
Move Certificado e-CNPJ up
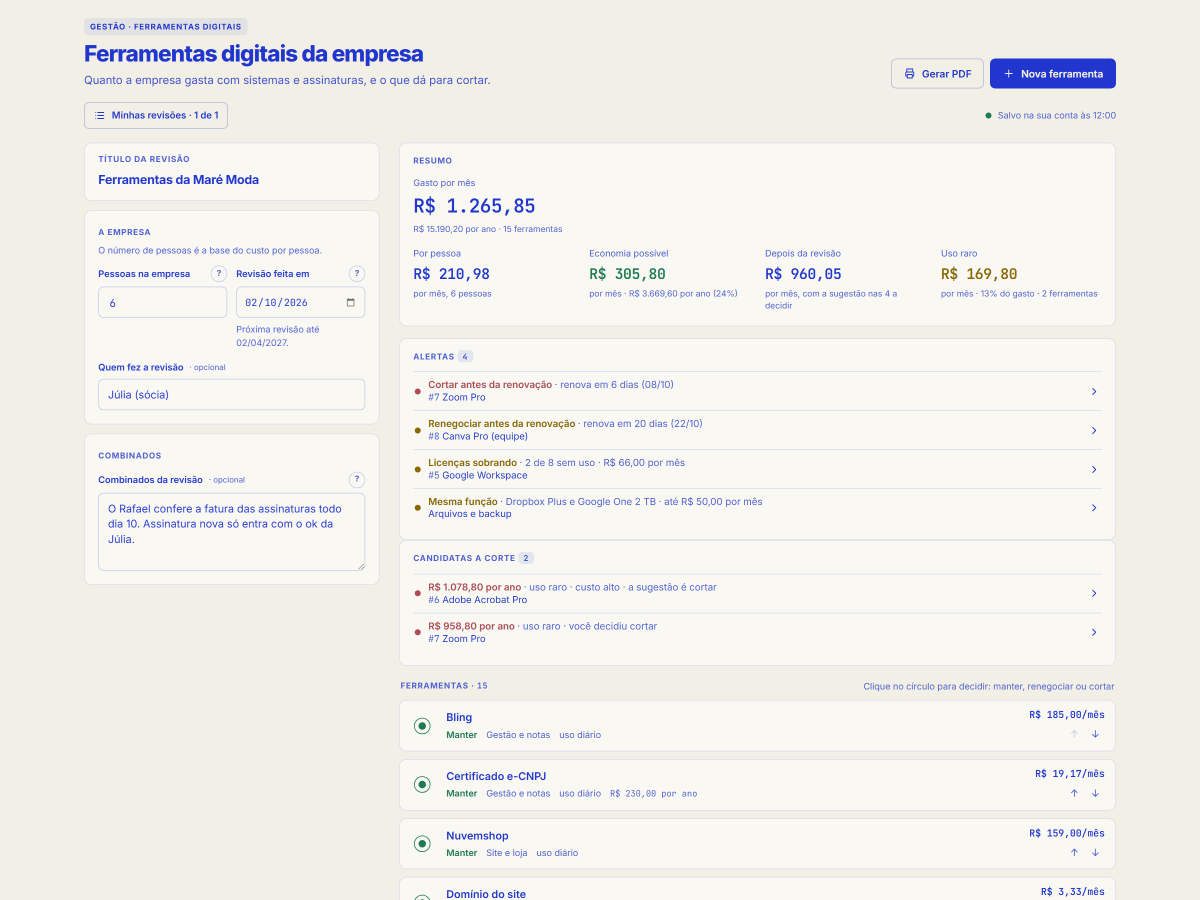[x=1074, y=793]
